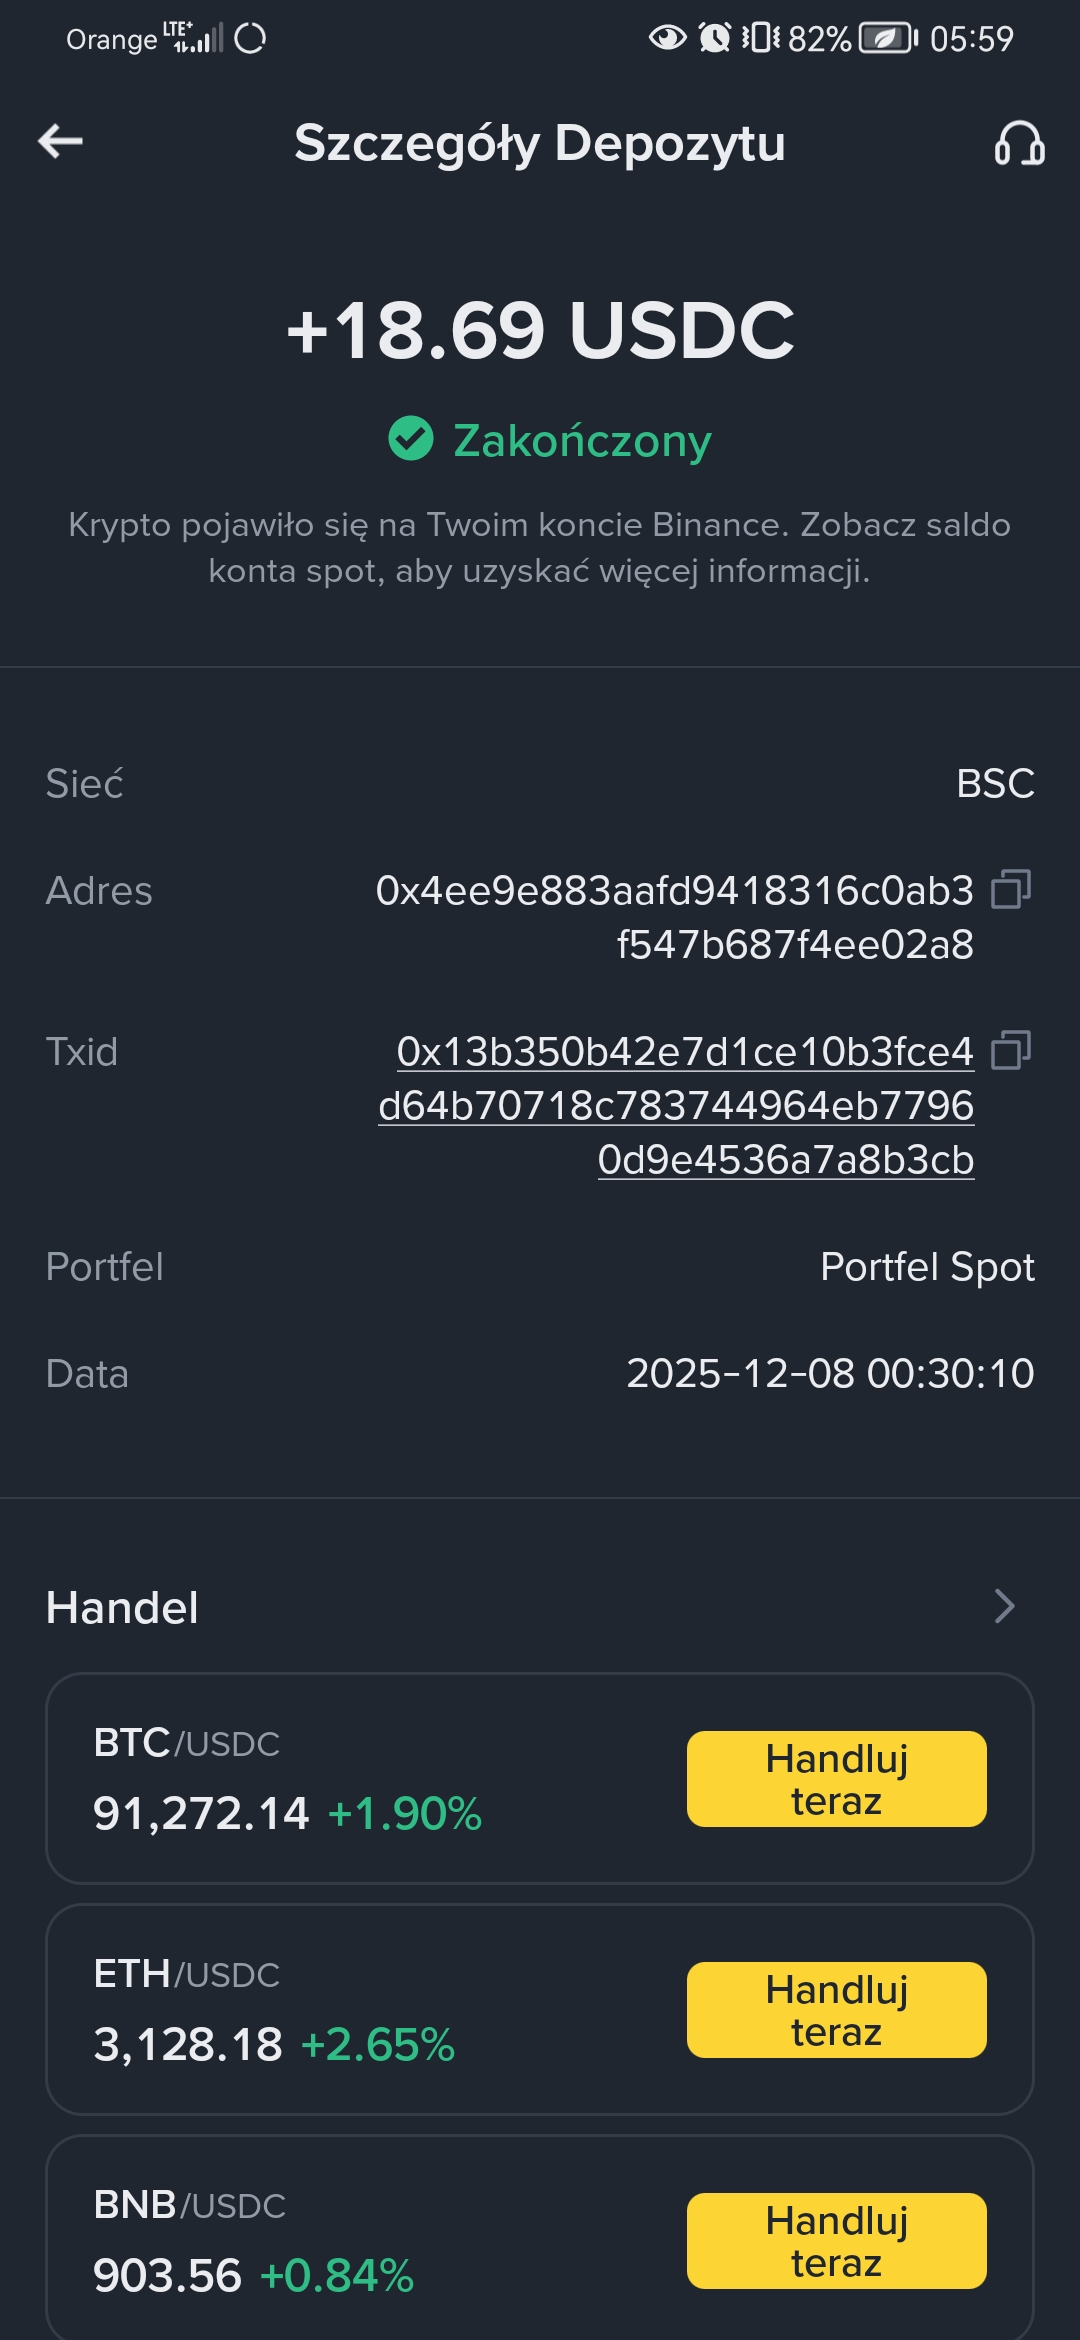Copy the deposit address with the copy icon
The width and height of the screenshot is (1080, 2340).
tap(1011, 889)
